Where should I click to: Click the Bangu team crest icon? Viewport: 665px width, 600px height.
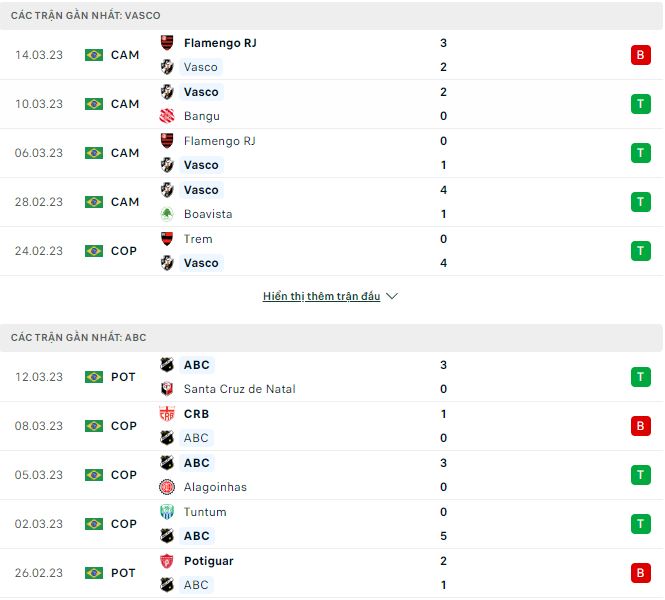pyautogui.click(x=167, y=116)
